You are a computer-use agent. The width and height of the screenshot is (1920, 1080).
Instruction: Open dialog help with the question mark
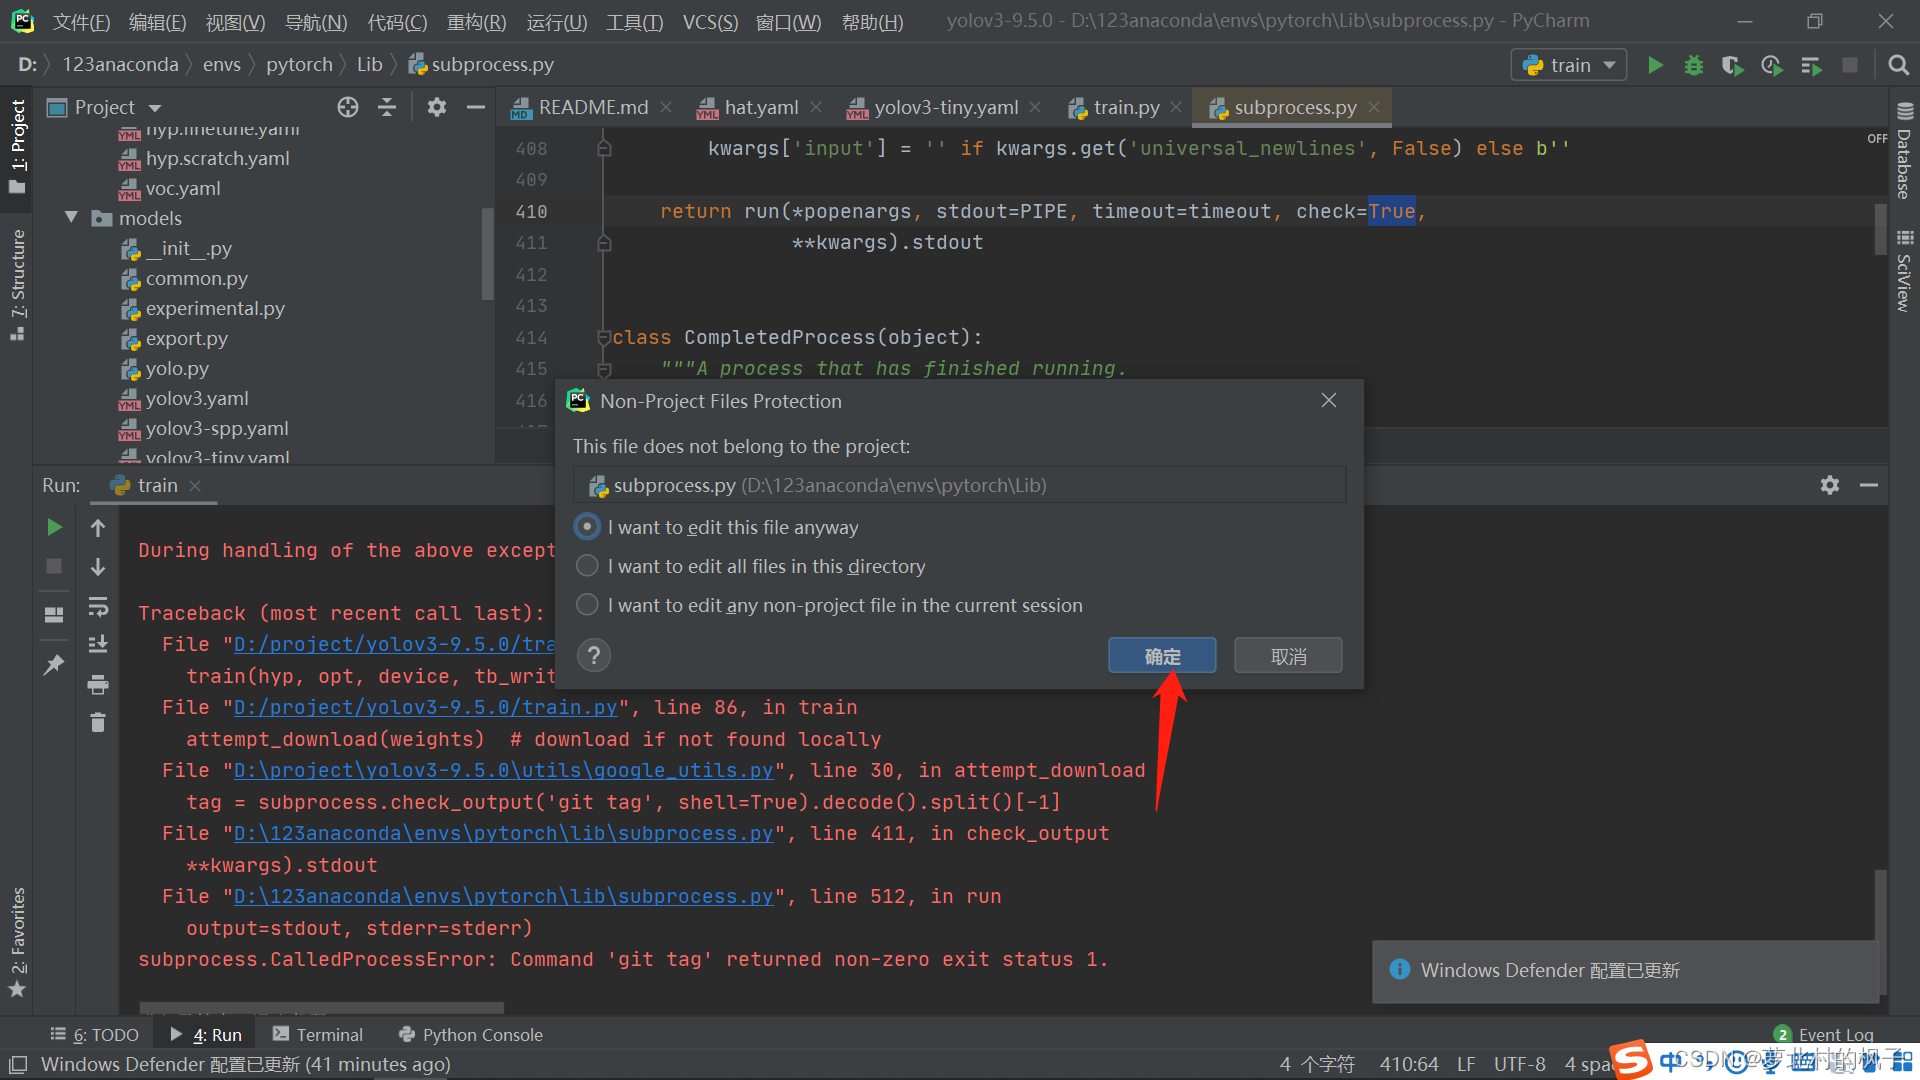pyautogui.click(x=593, y=655)
